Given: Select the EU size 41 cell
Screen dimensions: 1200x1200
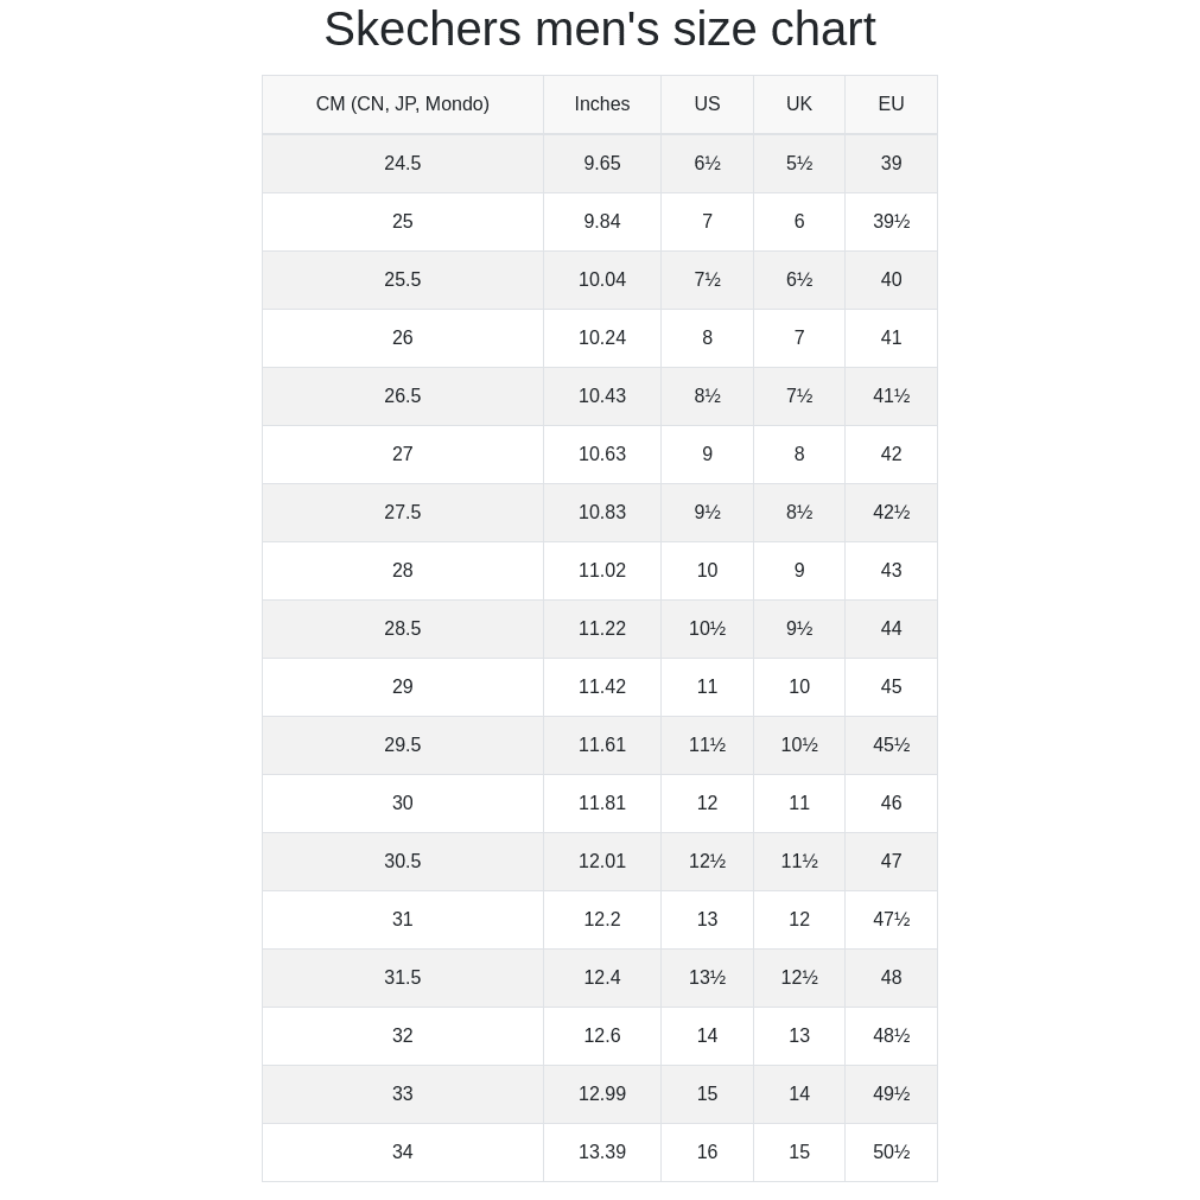Looking at the screenshot, I should [891, 337].
